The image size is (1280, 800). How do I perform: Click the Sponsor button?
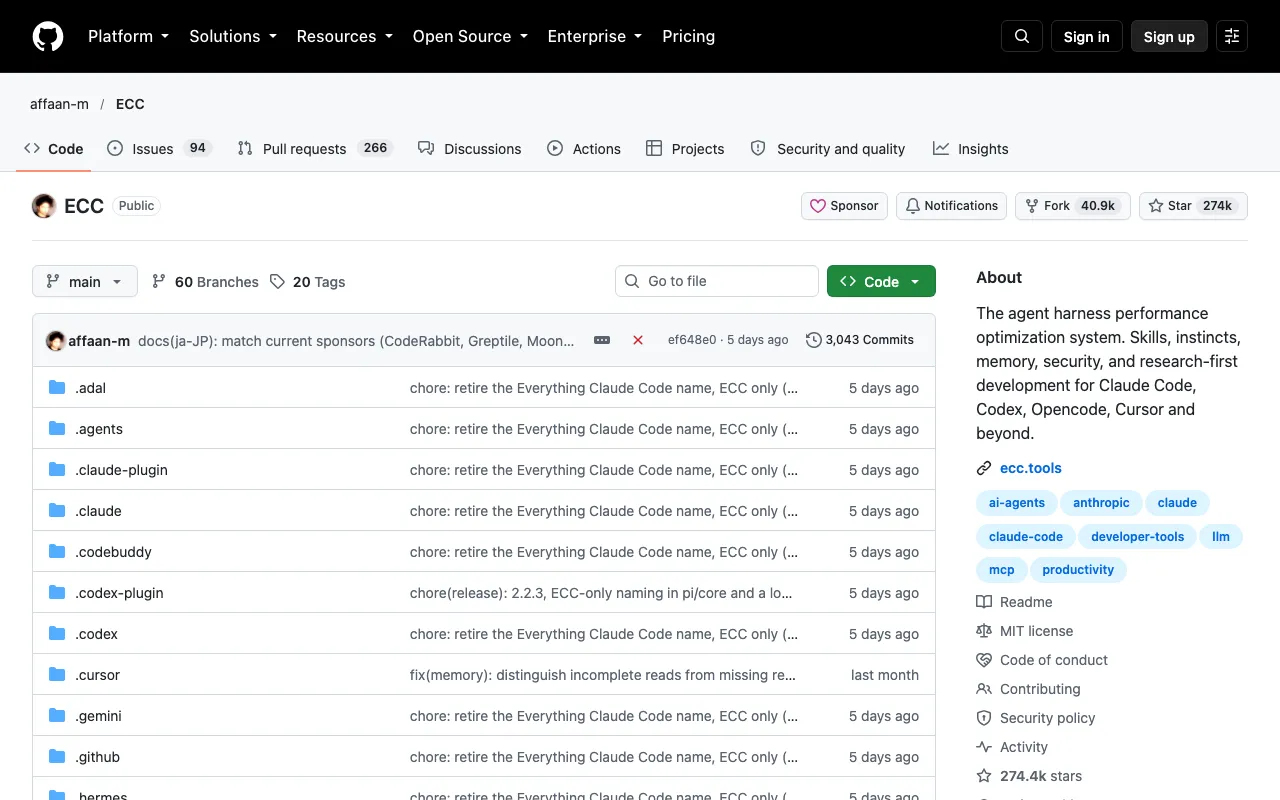click(844, 206)
